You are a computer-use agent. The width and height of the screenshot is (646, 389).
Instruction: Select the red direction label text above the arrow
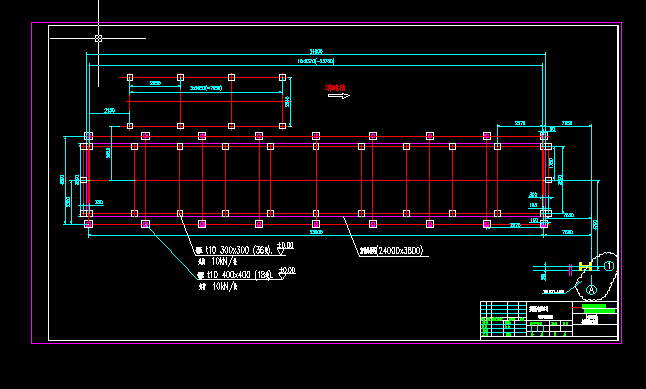click(335, 87)
